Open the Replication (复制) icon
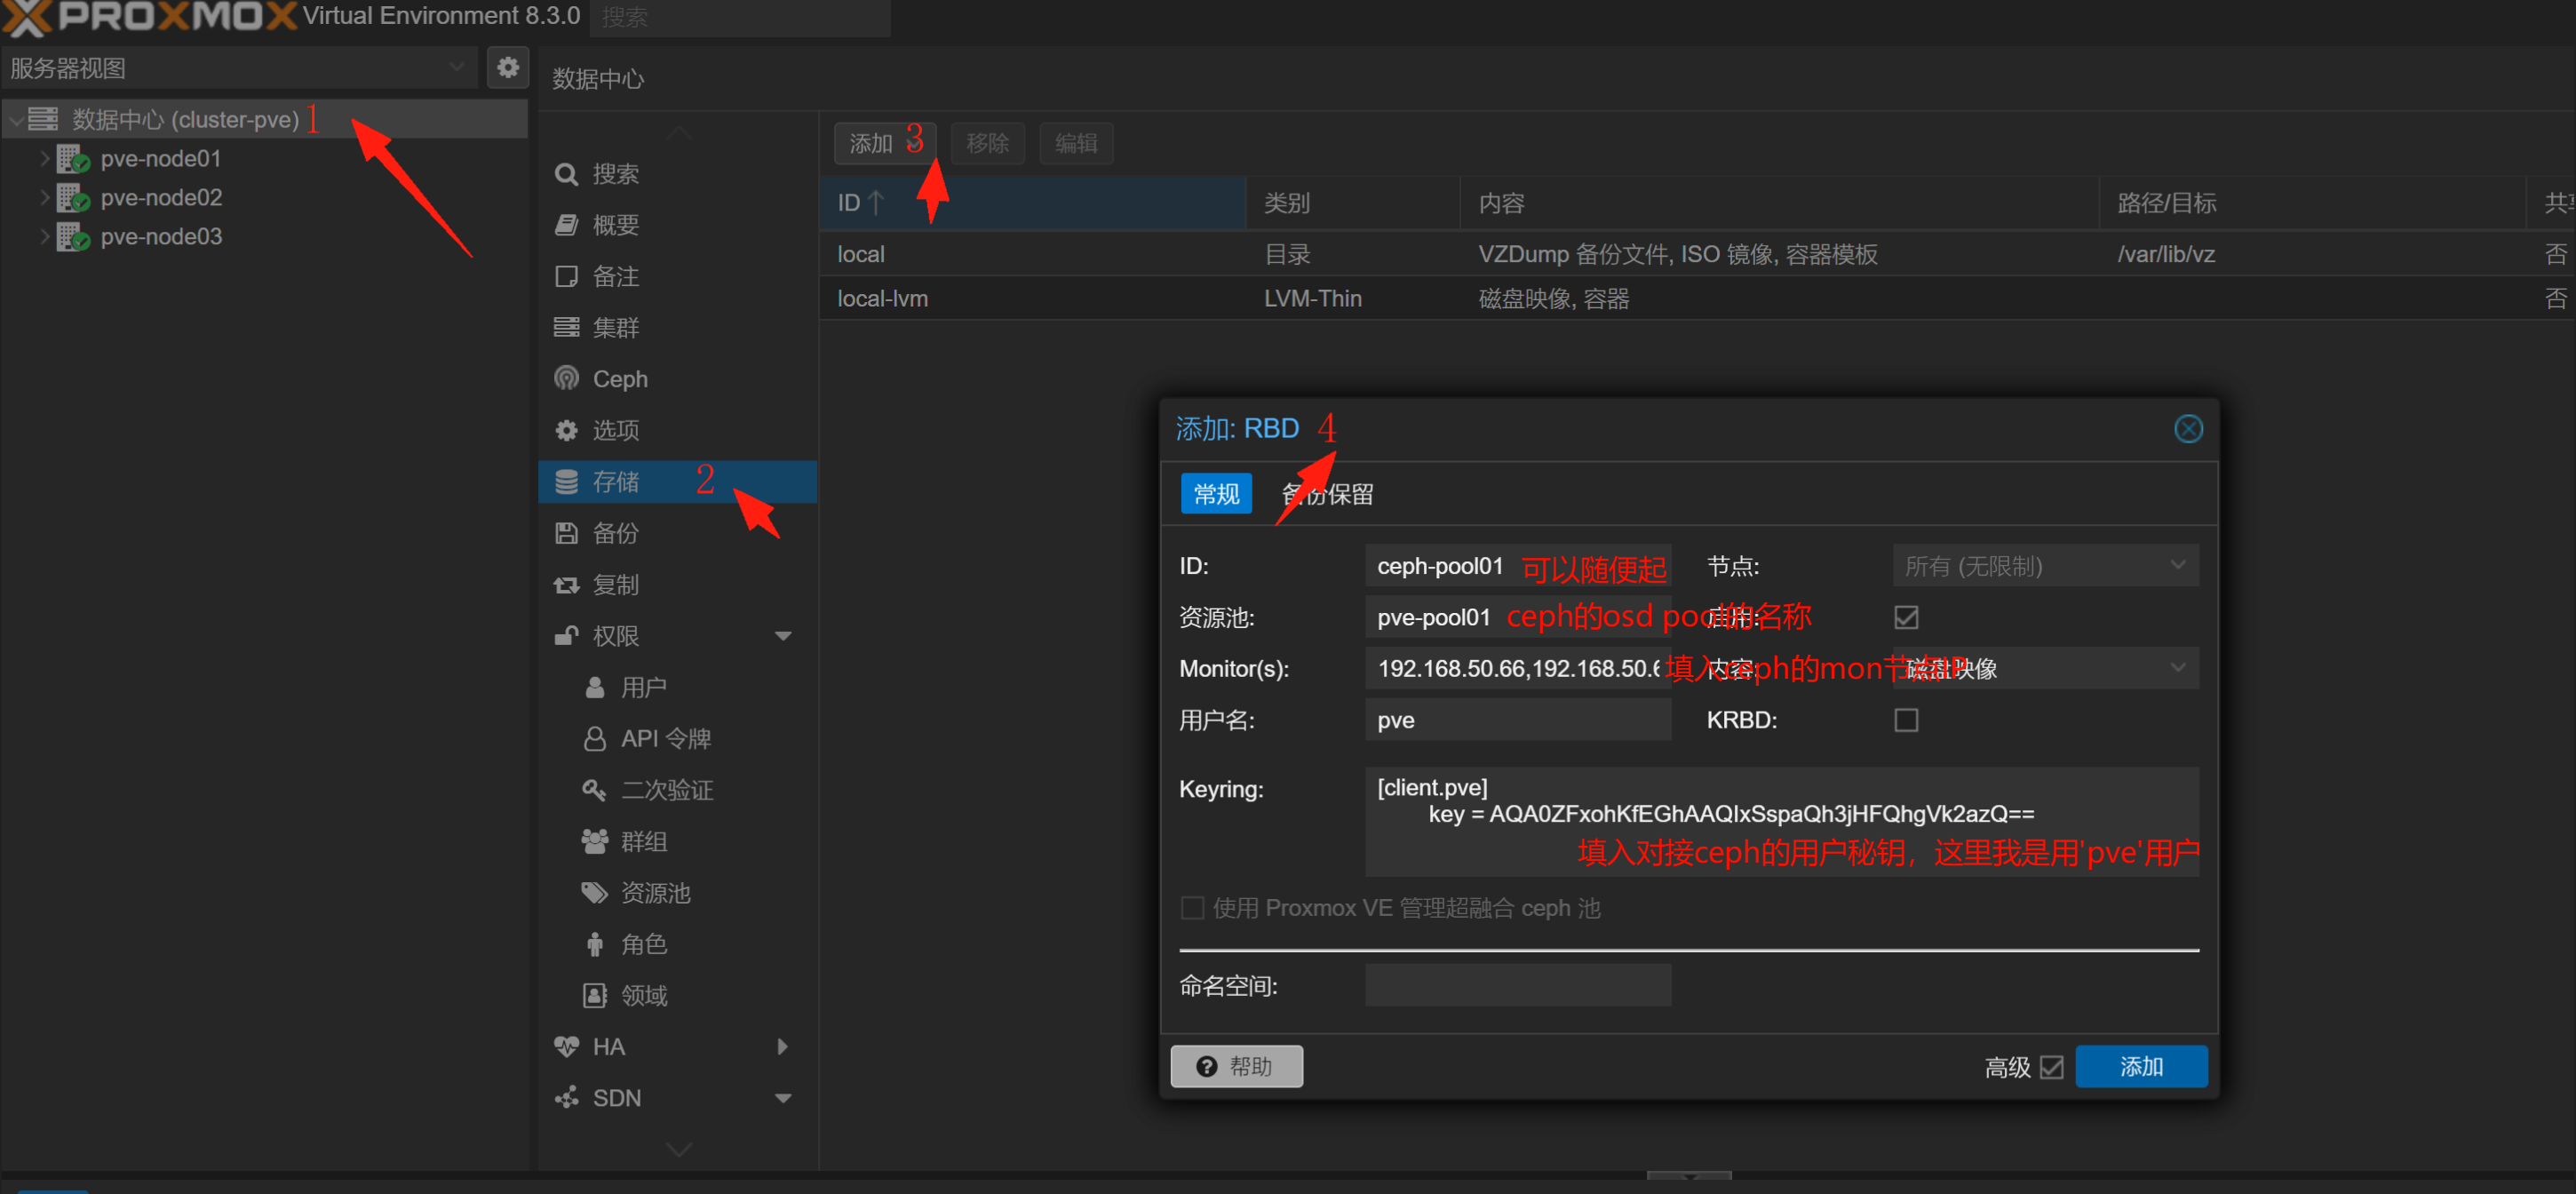The width and height of the screenshot is (2576, 1194). pyautogui.click(x=566, y=584)
